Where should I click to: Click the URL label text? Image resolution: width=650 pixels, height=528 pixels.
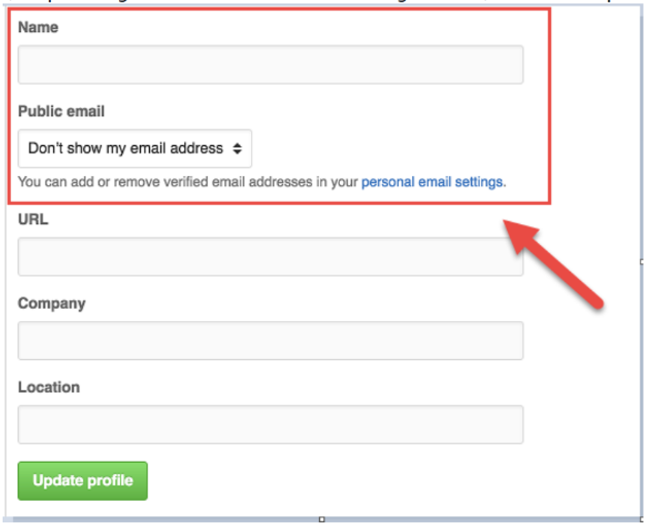pyautogui.click(x=33, y=219)
